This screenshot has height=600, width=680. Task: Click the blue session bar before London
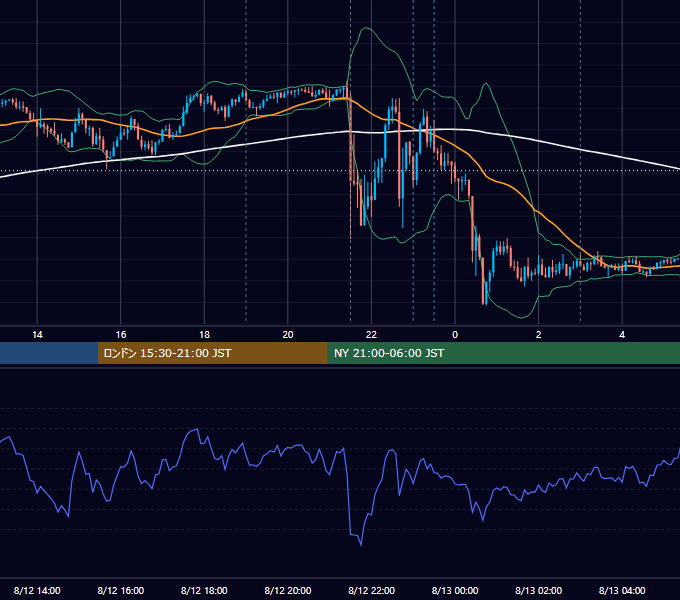coord(49,353)
